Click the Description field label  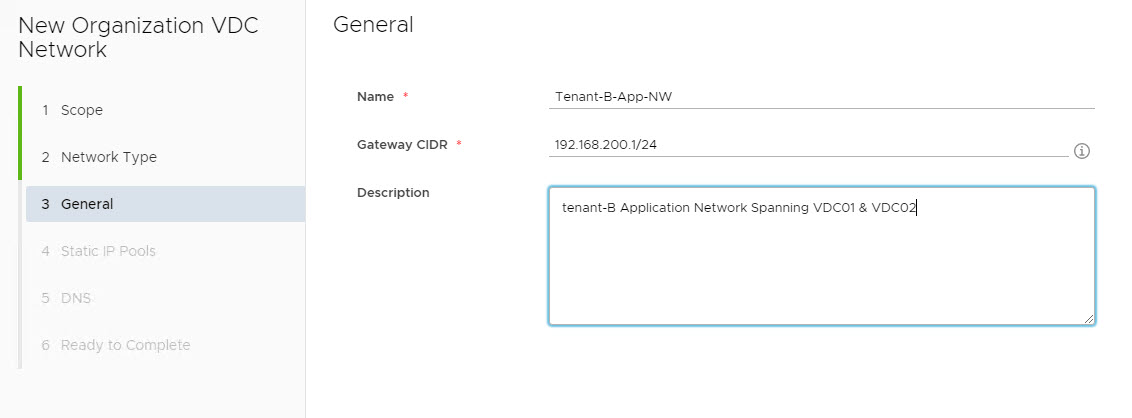(x=393, y=193)
